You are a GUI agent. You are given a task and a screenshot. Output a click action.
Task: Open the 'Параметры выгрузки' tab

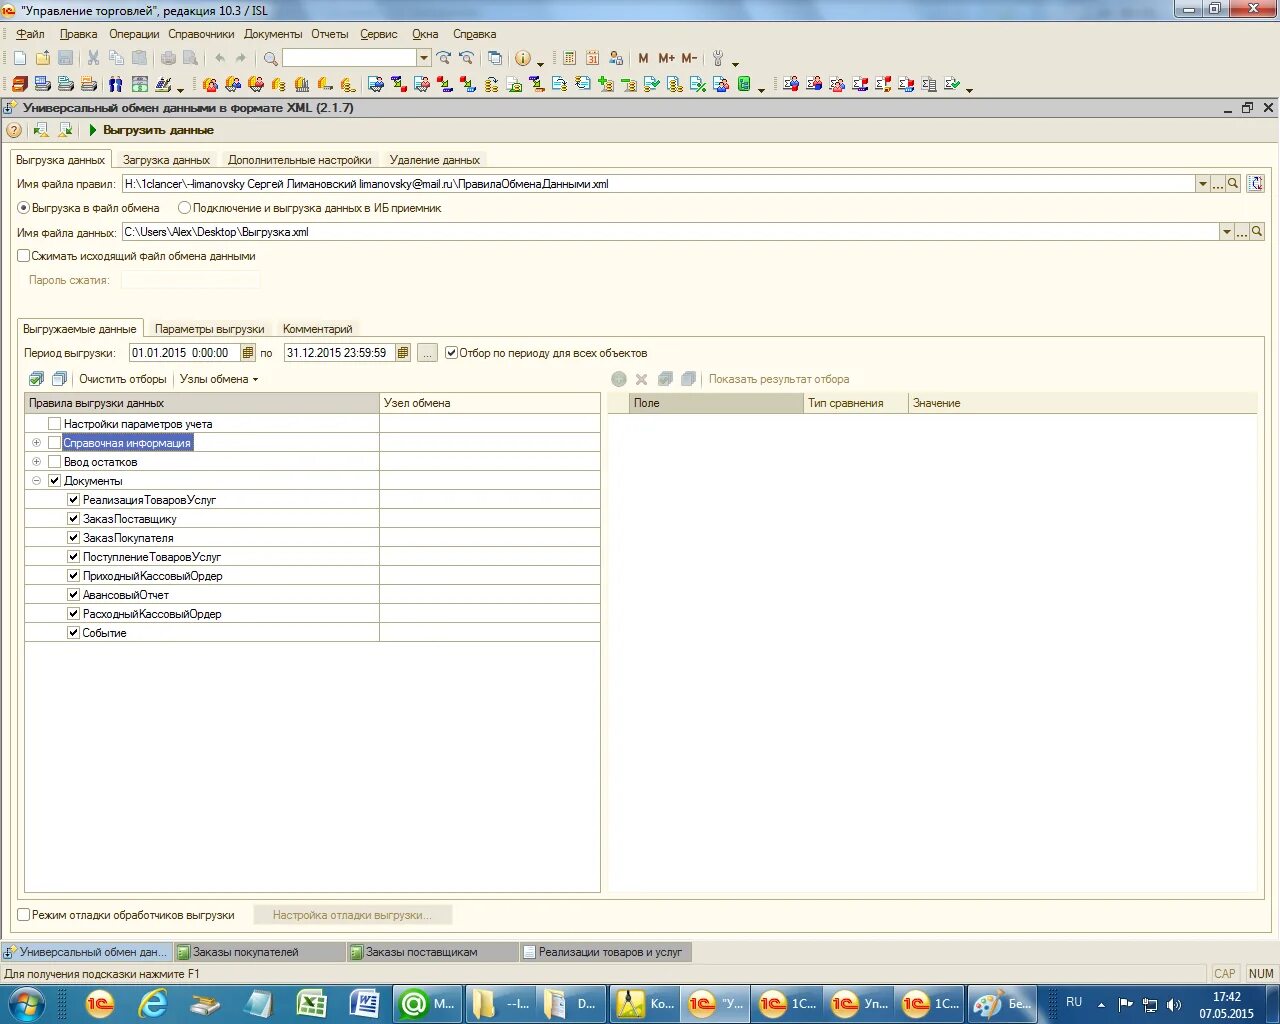[210, 329]
